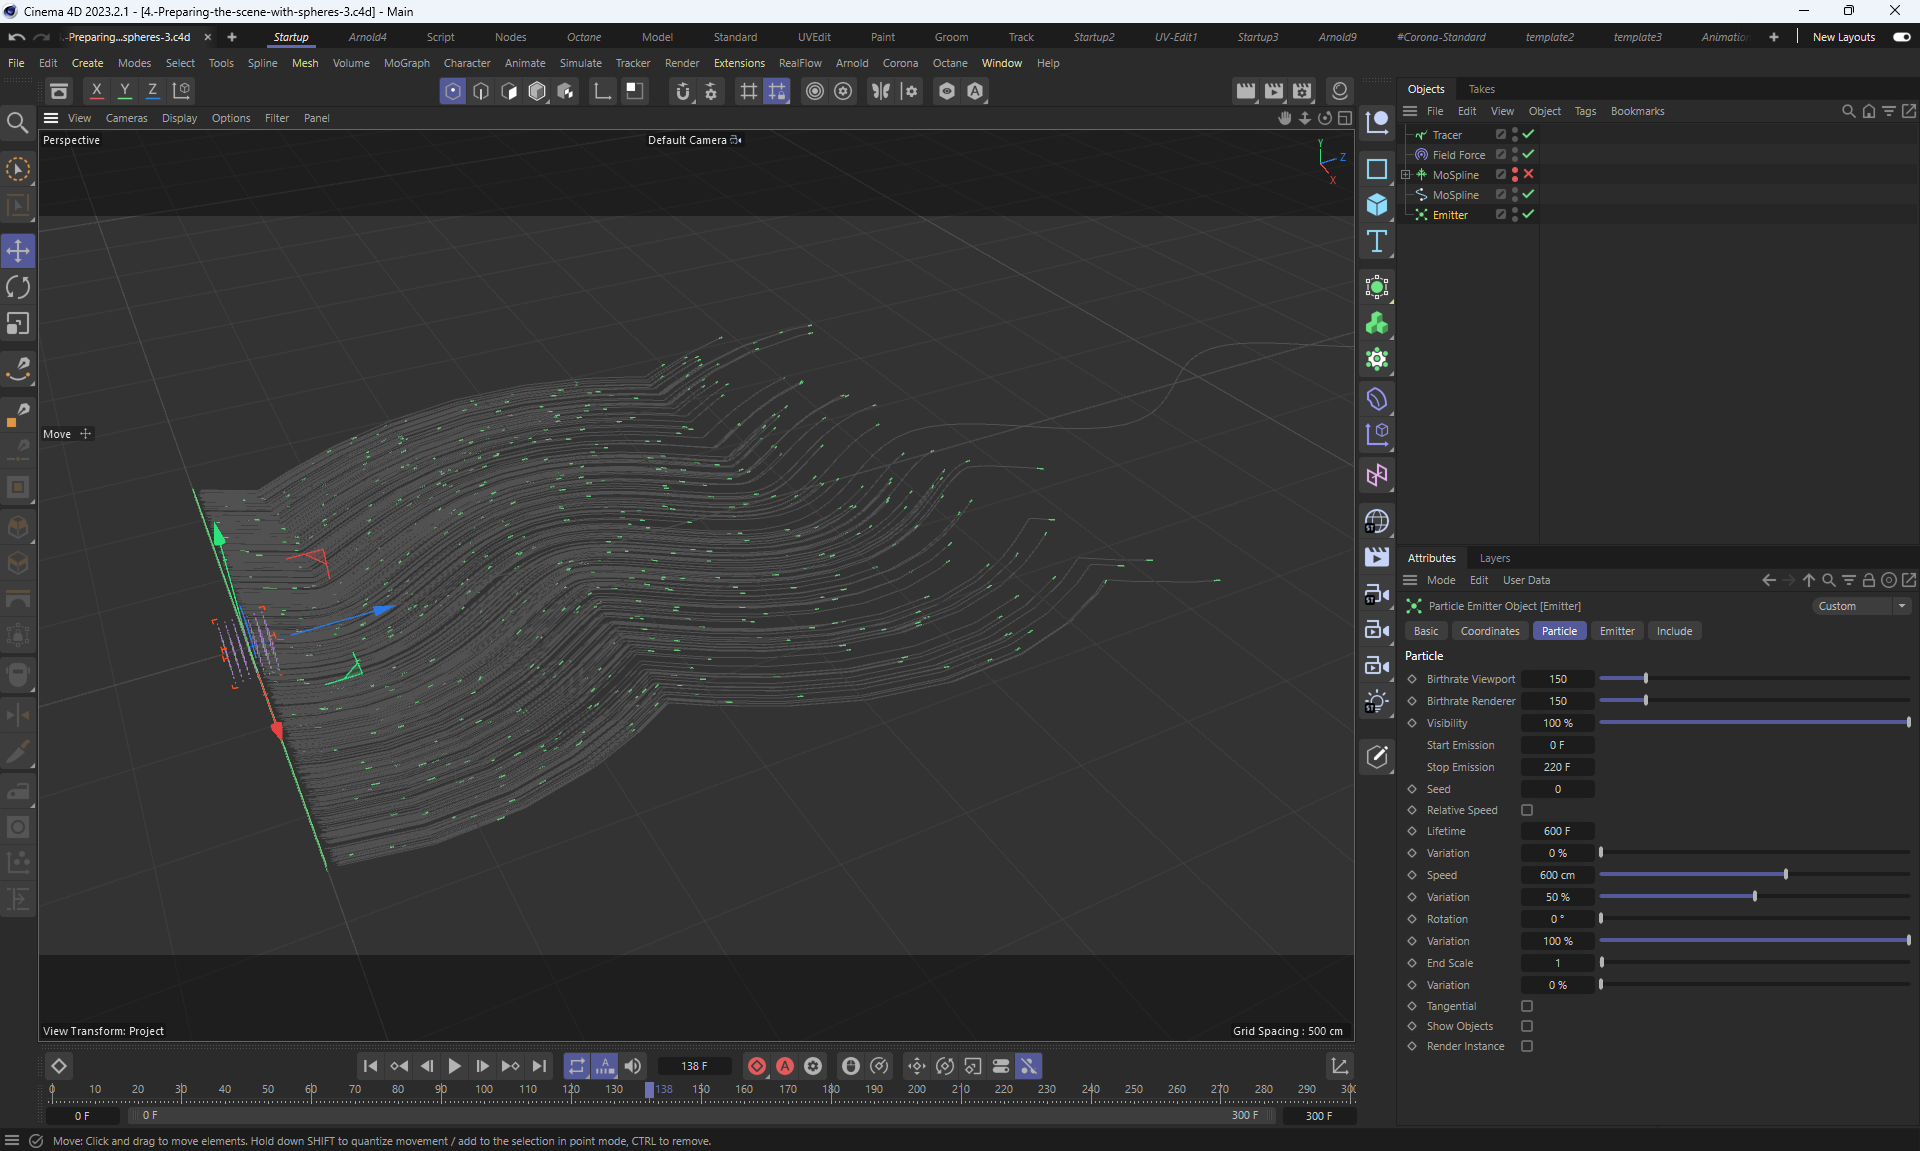Click the Text spline tool icon
This screenshot has width=1920, height=1151.
pos(1377,241)
